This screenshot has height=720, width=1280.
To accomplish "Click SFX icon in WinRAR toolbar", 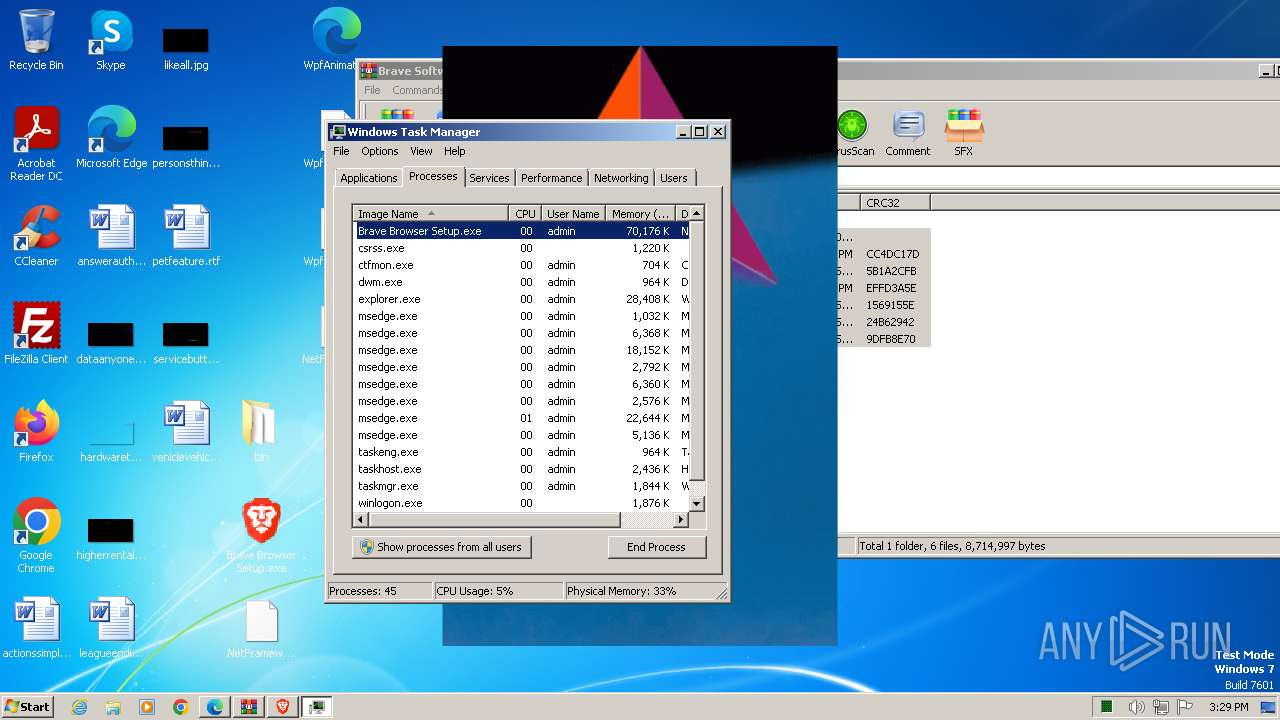I will click(x=963, y=133).
